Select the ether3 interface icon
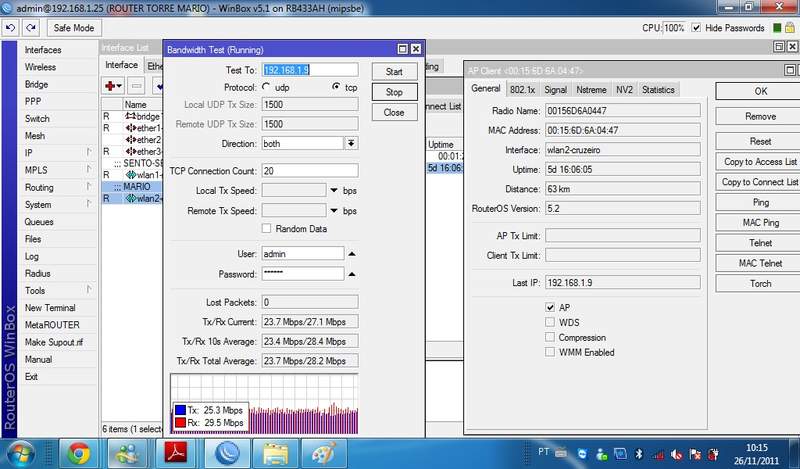Image resolution: width=800 pixels, height=469 pixels. coord(131,152)
